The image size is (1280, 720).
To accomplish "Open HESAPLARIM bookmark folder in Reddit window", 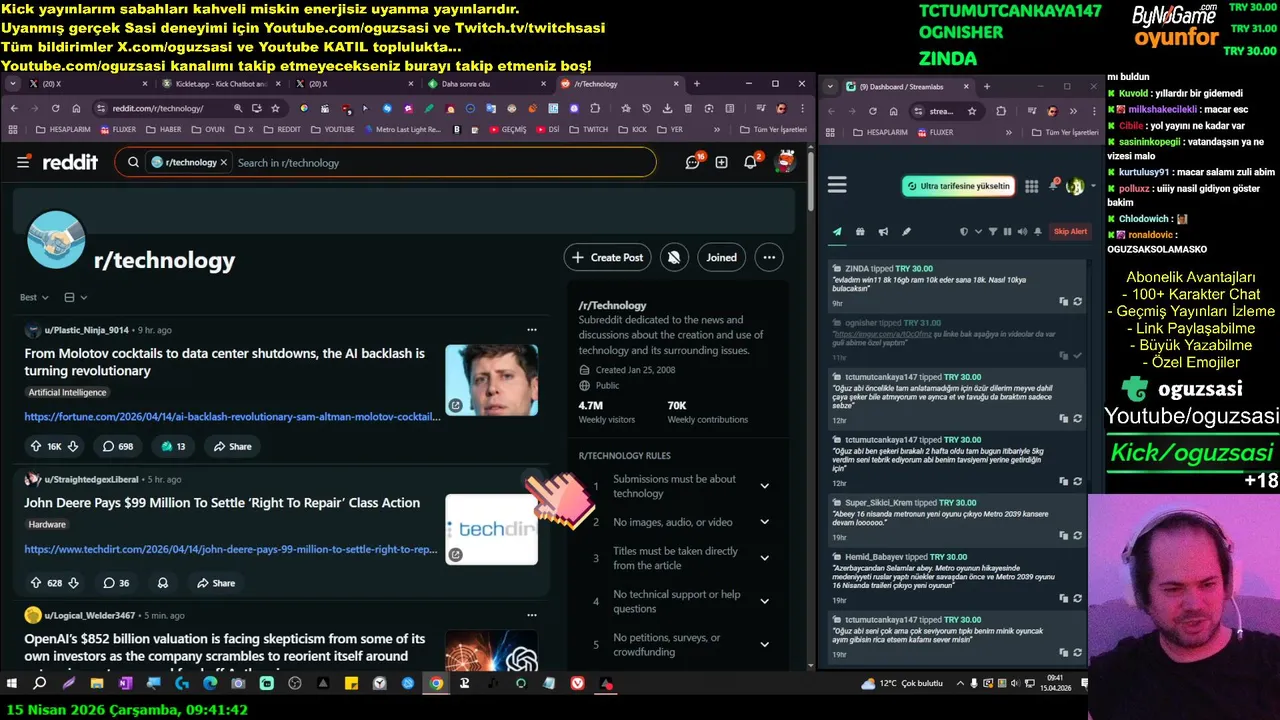I will pos(63,129).
